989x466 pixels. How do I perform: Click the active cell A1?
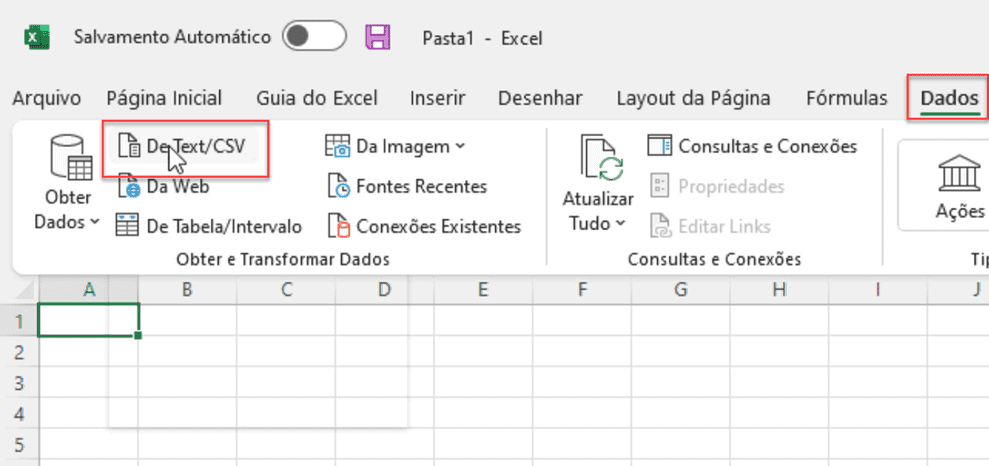89,320
